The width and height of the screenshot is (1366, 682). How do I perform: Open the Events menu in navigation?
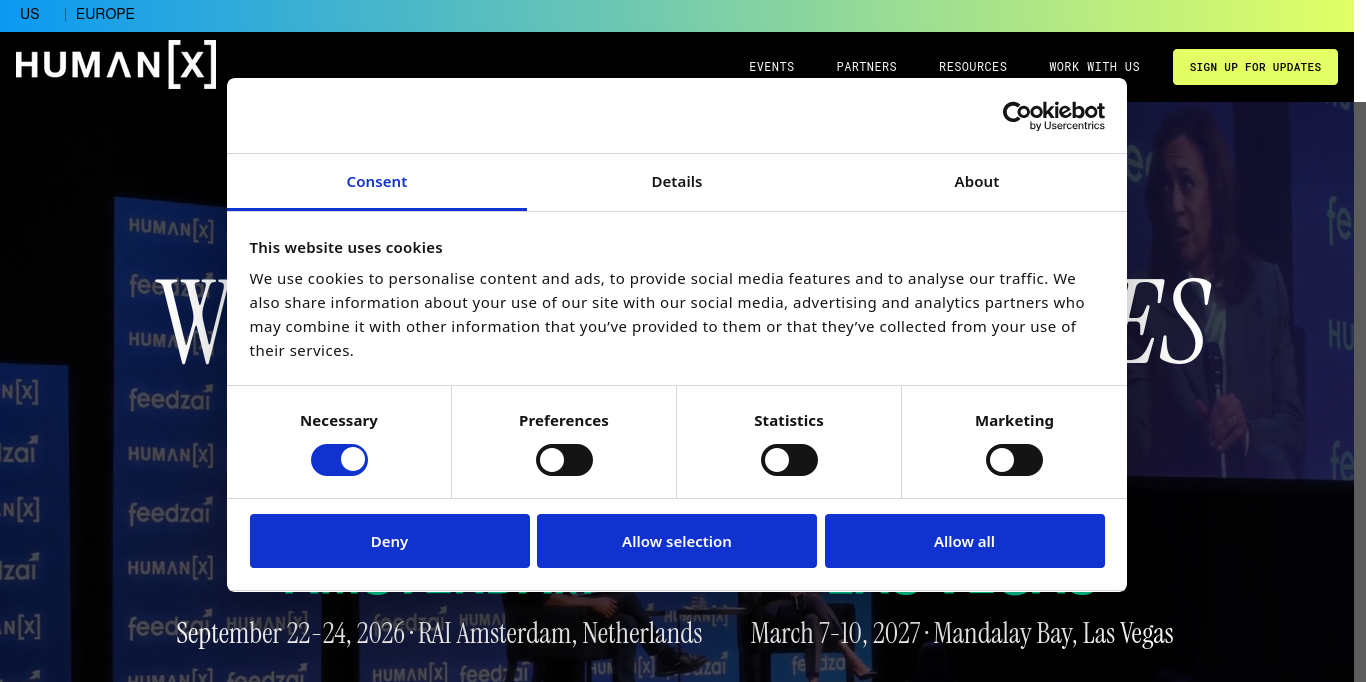point(772,67)
